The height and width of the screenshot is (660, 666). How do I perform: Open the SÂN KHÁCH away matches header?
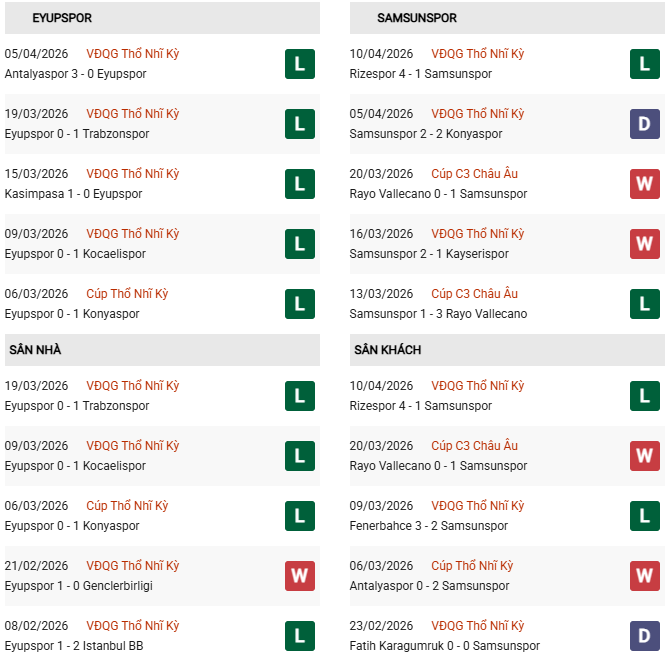point(387,350)
